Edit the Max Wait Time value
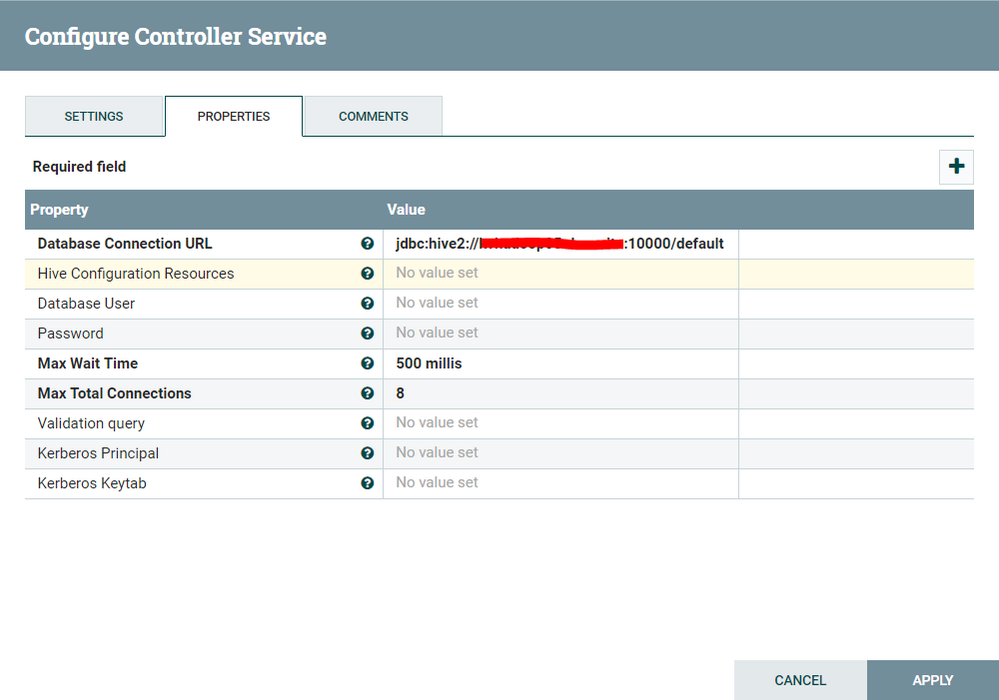This screenshot has width=999, height=700. 560,364
